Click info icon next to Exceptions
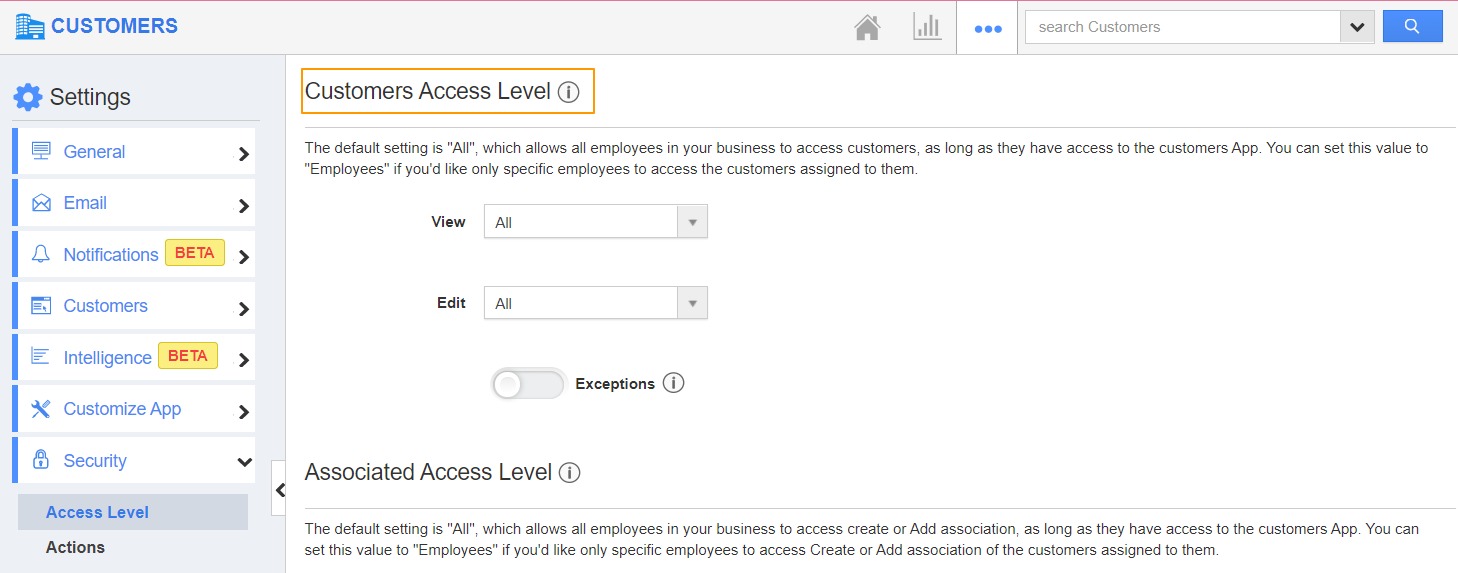1458x573 pixels. pyautogui.click(x=674, y=383)
